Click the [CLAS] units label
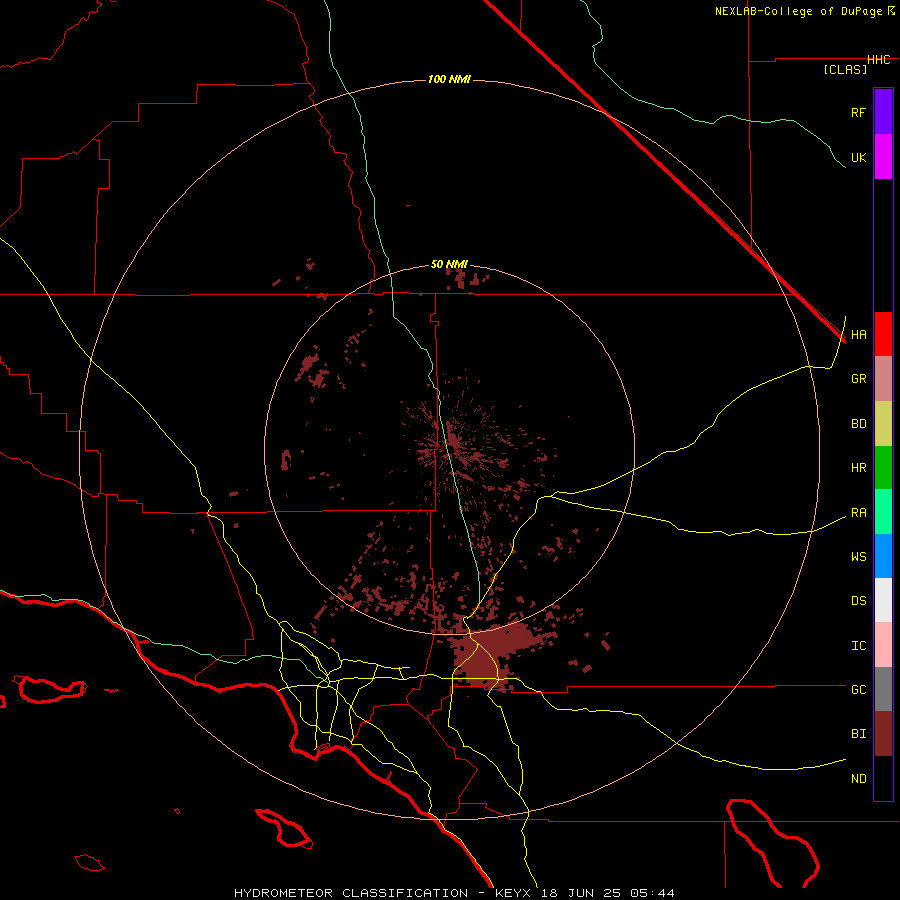The height and width of the screenshot is (900, 900). pyautogui.click(x=845, y=69)
